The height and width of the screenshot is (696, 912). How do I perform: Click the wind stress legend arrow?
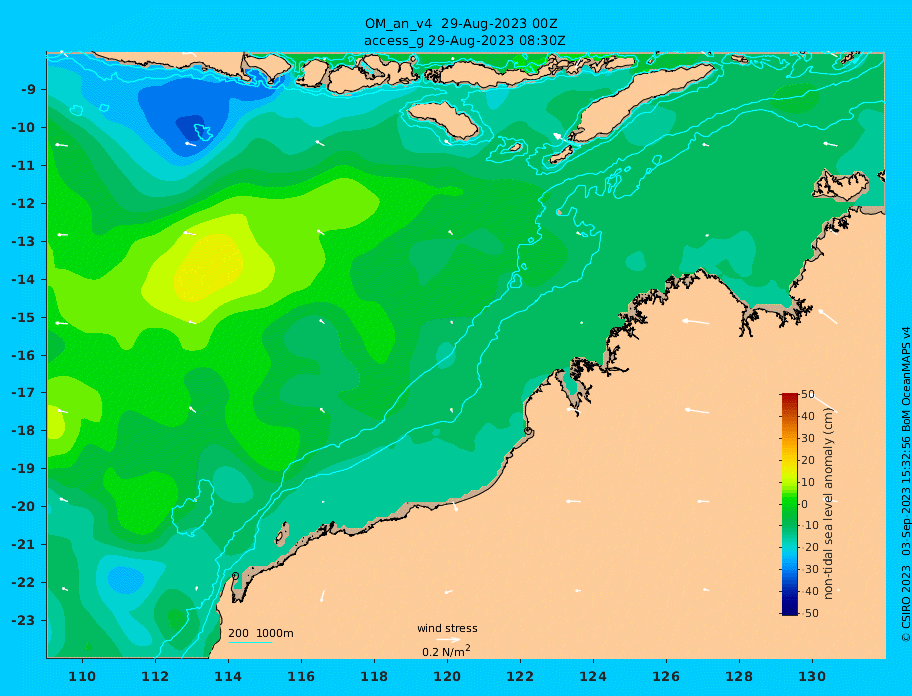pos(448,639)
